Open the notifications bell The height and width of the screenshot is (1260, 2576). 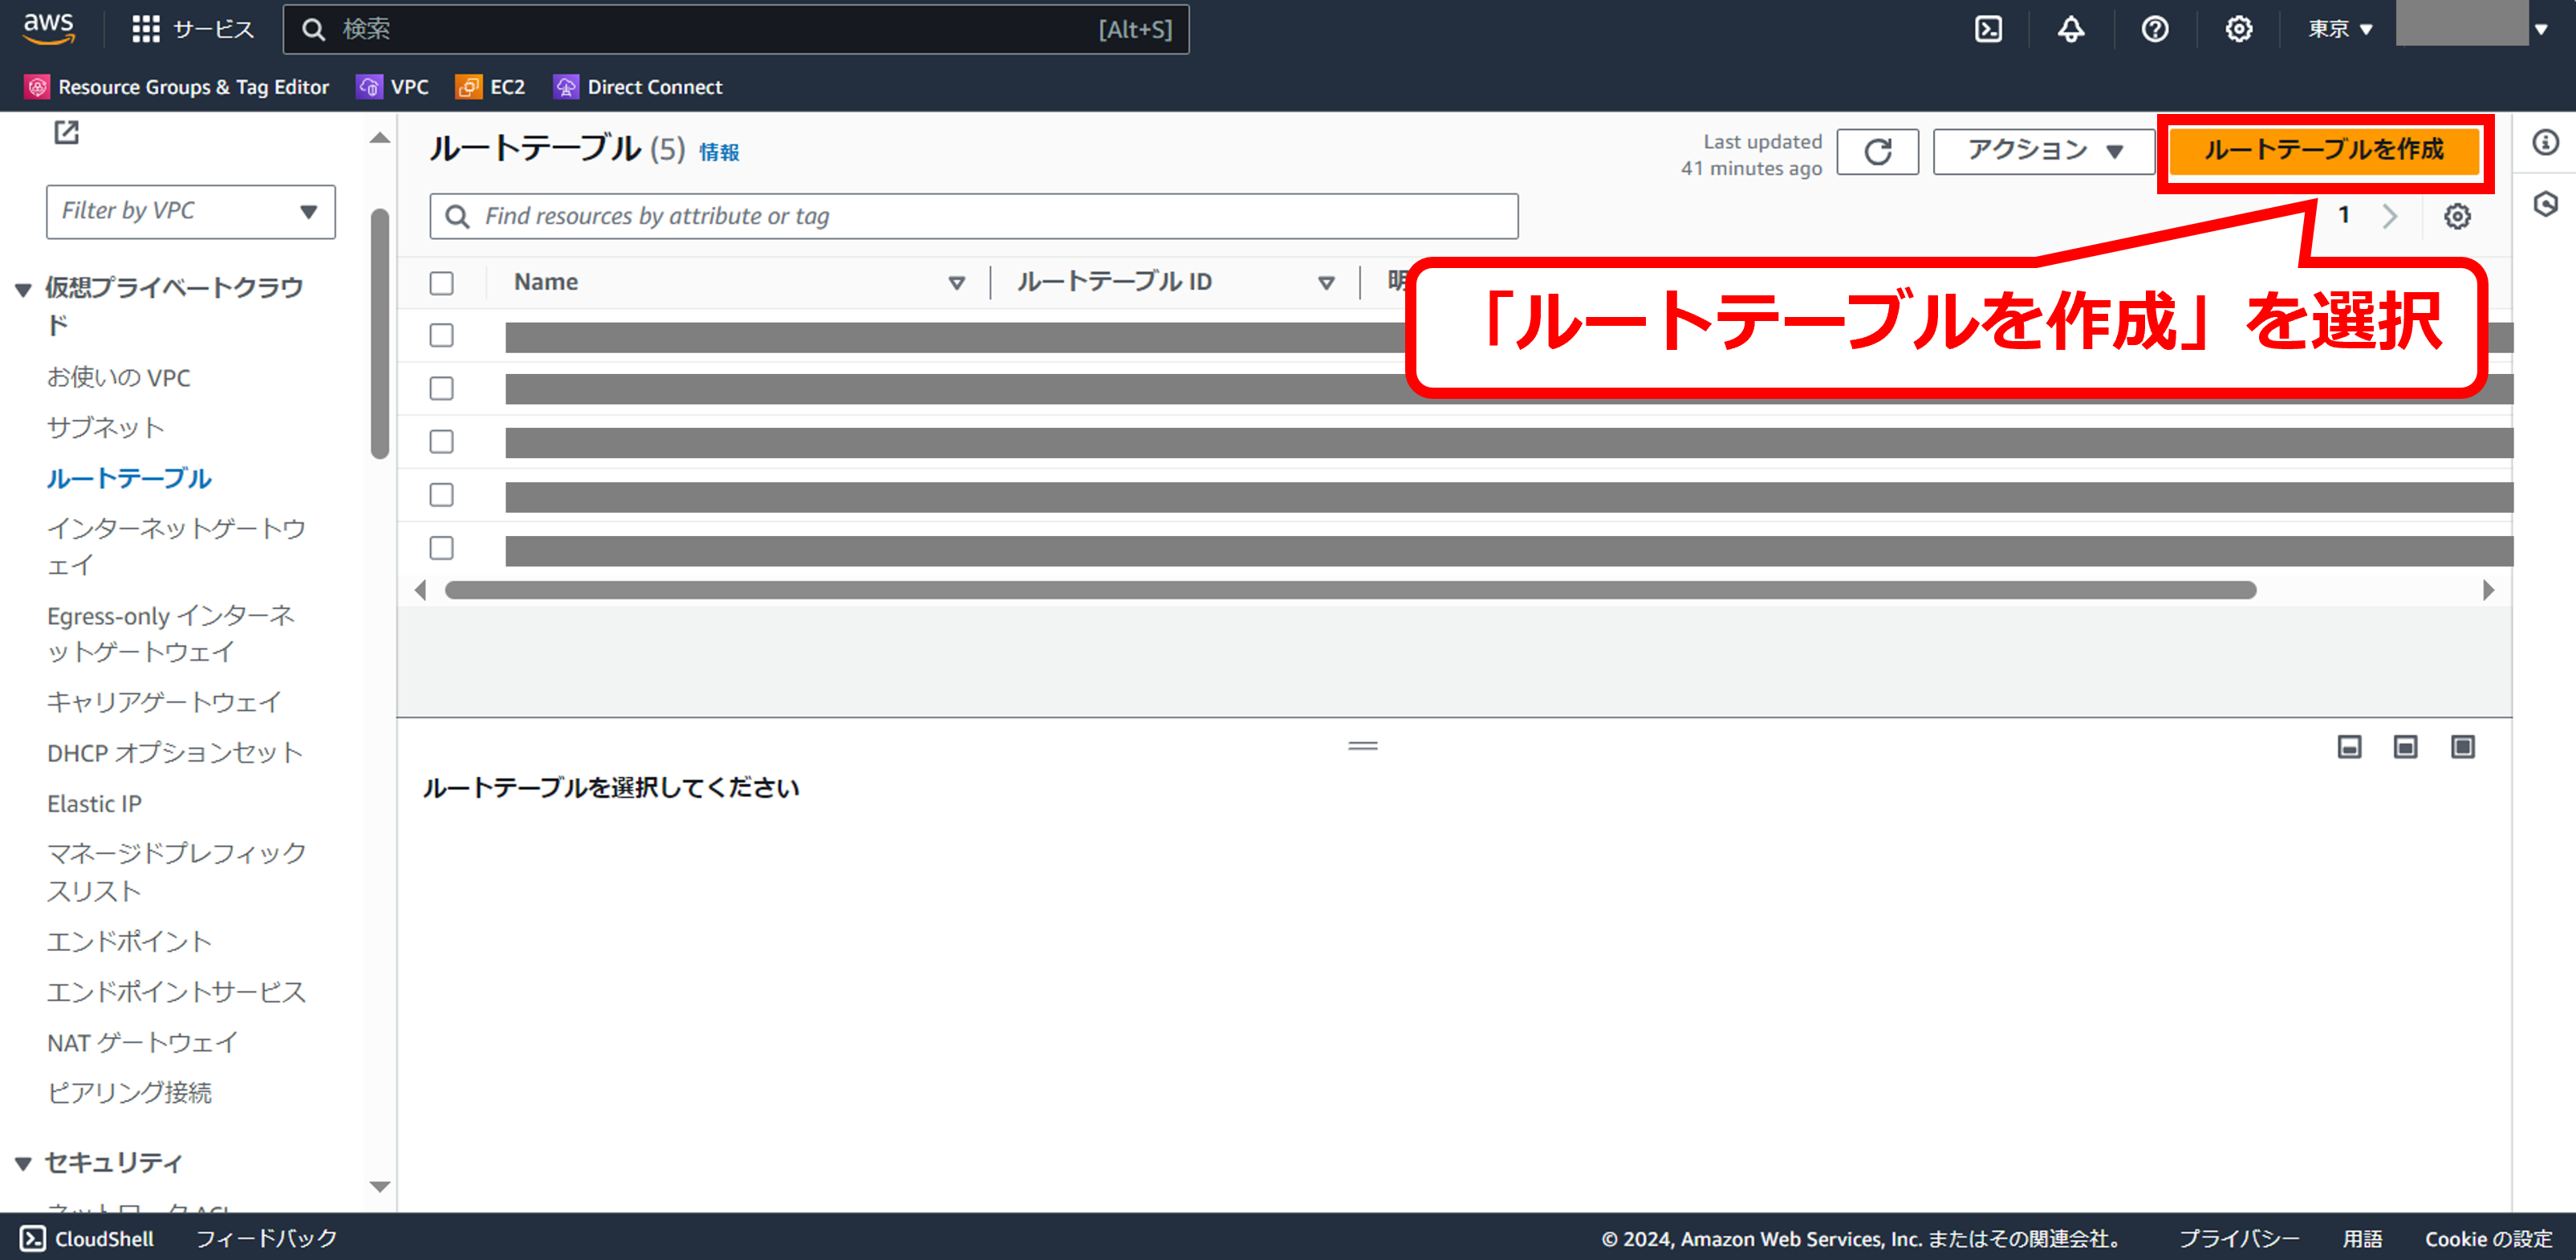click(x=2071, y=29)
